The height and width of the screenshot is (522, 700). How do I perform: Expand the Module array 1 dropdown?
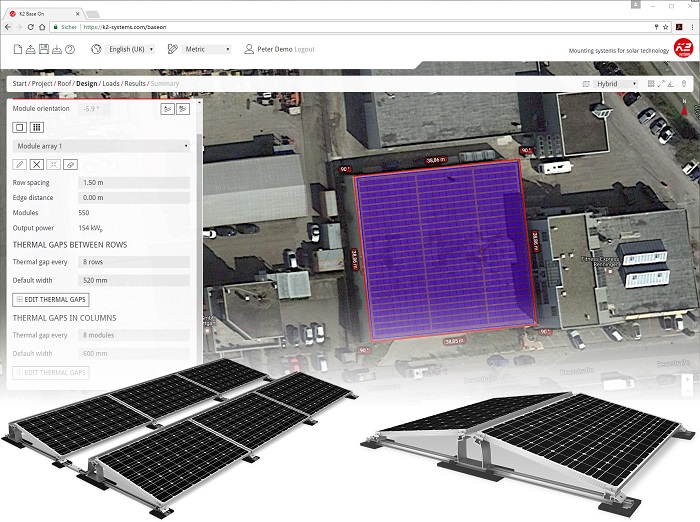click(x=101, y=146)
